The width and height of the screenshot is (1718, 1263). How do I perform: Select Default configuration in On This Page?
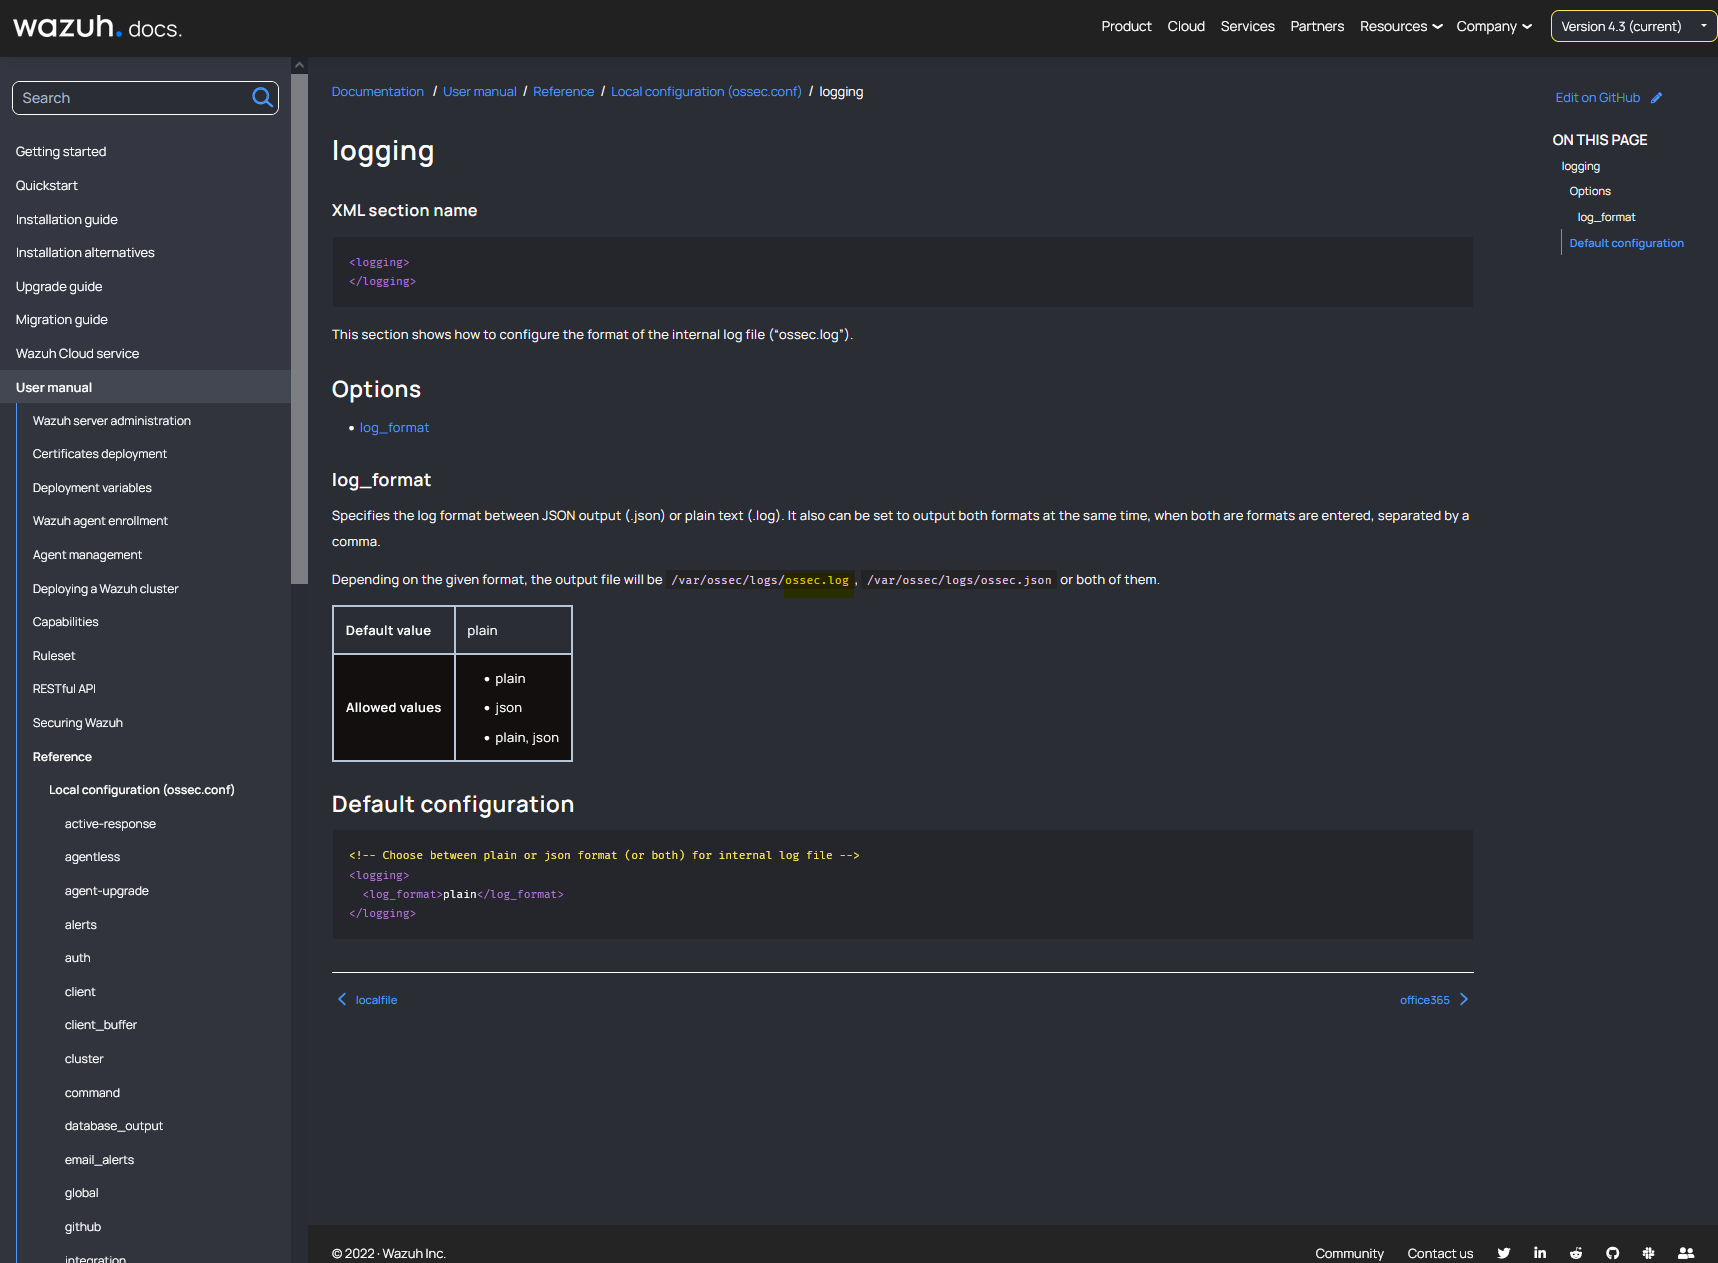[1626, 242]
